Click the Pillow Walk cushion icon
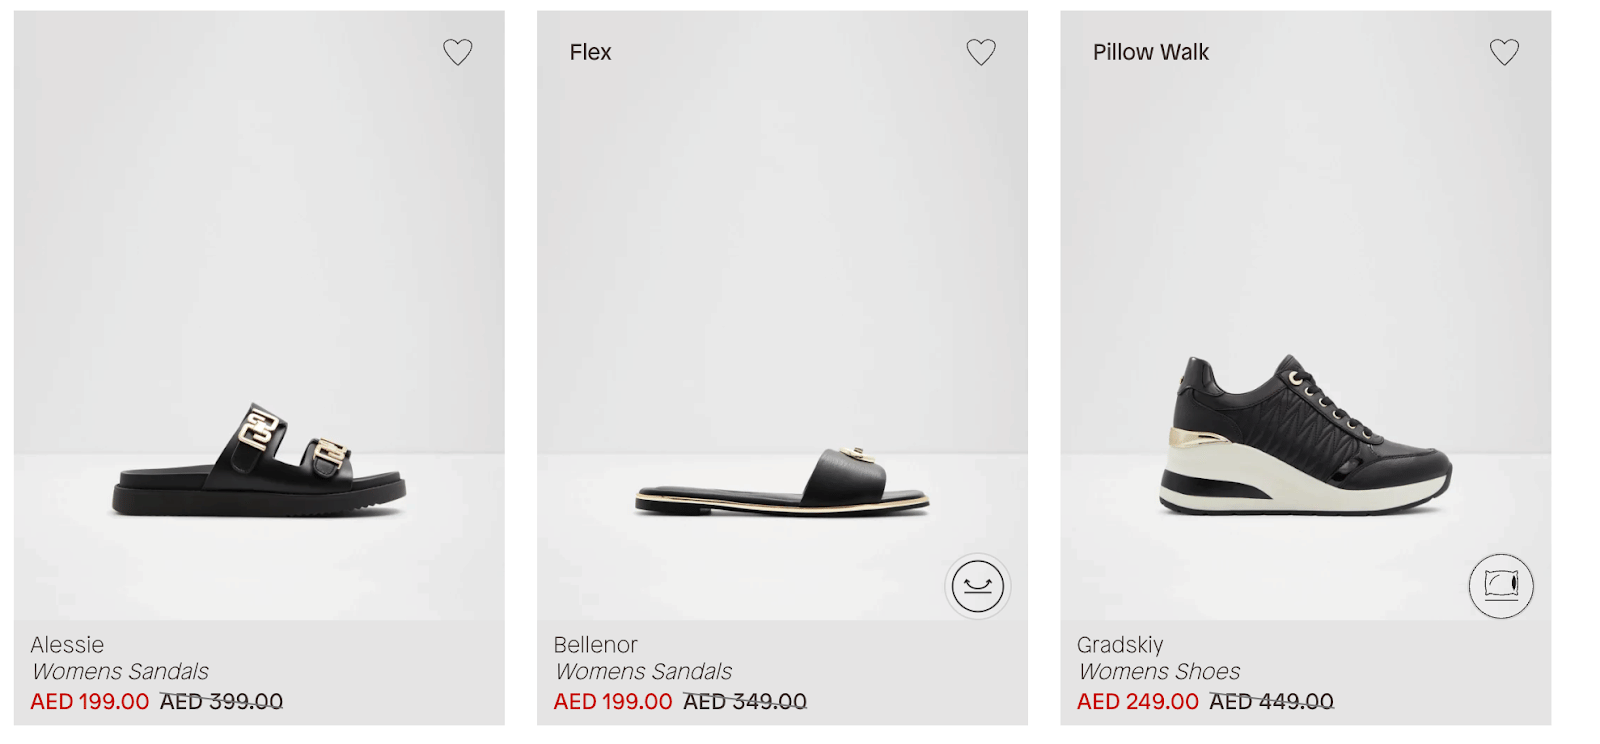This screenshot has height=744, width=1600. tap(1501, 585)
